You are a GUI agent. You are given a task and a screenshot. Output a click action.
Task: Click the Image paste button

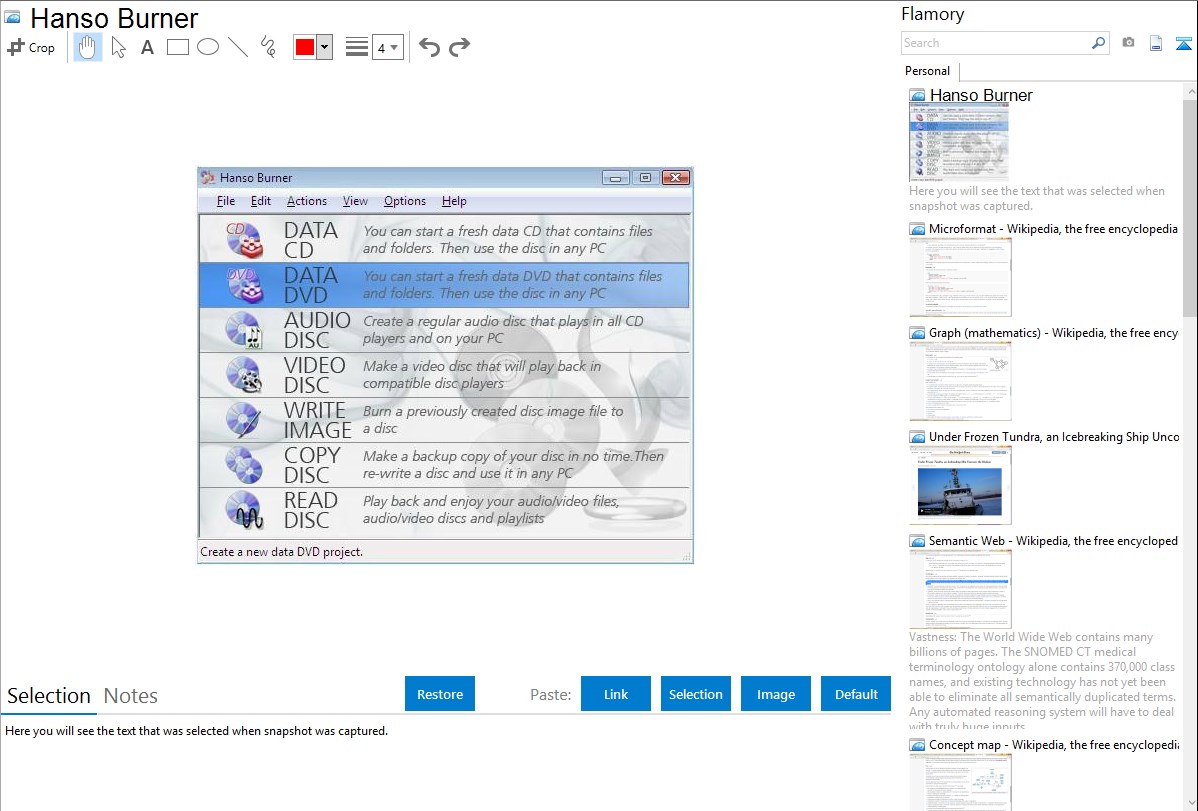[775, 694]
